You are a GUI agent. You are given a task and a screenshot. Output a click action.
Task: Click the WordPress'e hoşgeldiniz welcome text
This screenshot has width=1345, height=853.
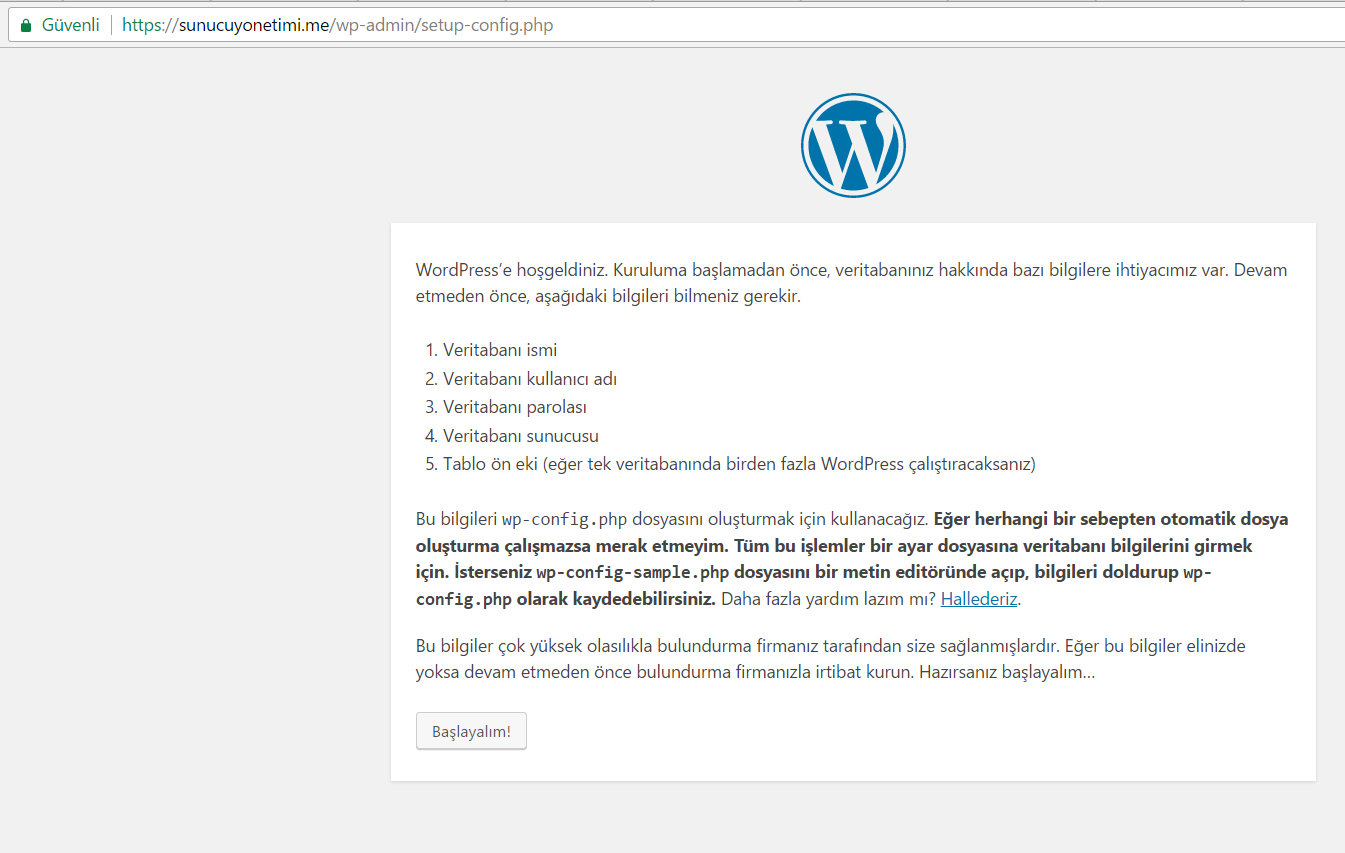[512, 270]
